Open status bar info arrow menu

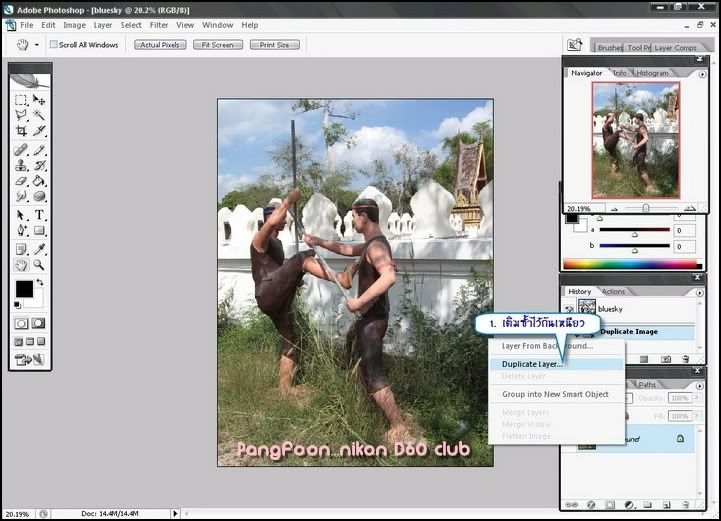(175, 513)
